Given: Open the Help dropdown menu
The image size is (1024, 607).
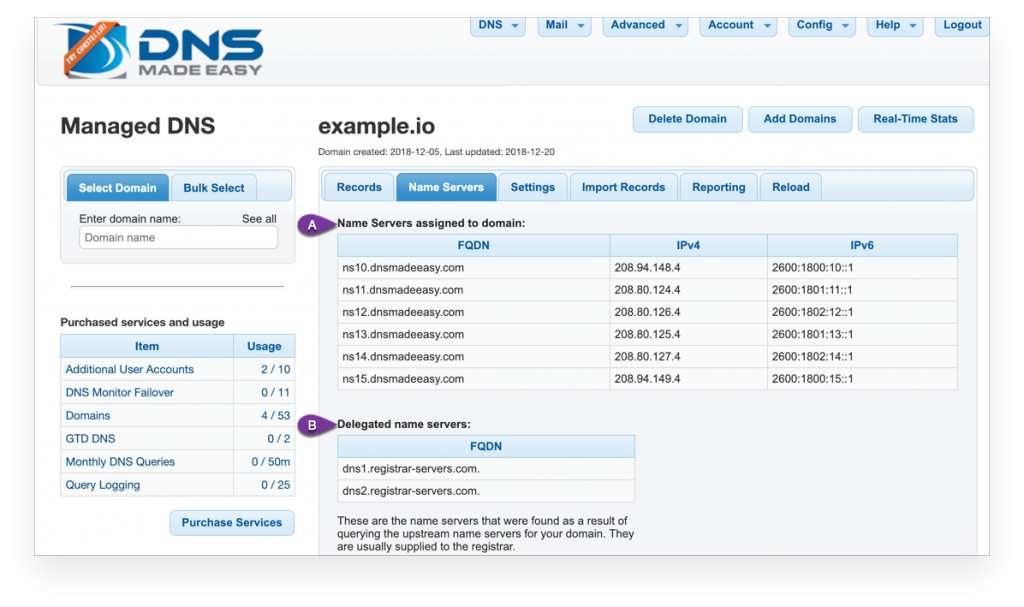Looking at the screenshot, I should [895, 26].
